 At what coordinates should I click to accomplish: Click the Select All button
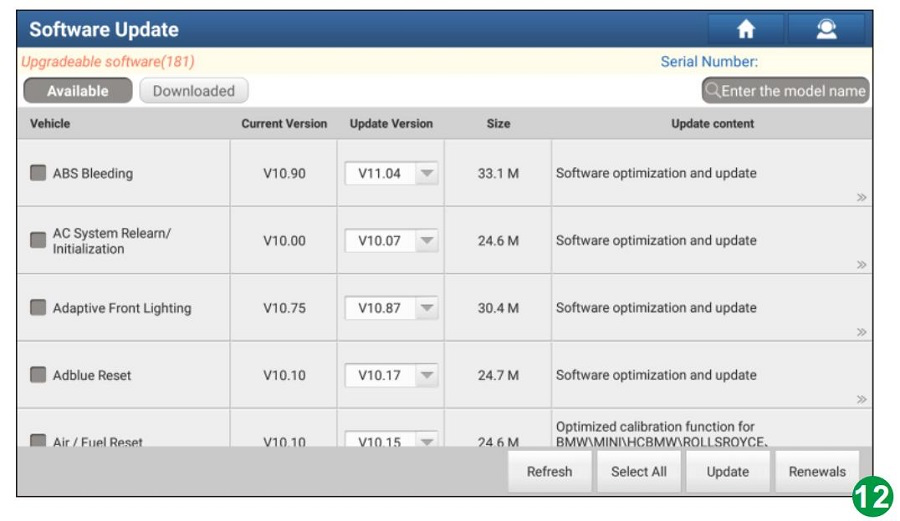click(639, 472)
